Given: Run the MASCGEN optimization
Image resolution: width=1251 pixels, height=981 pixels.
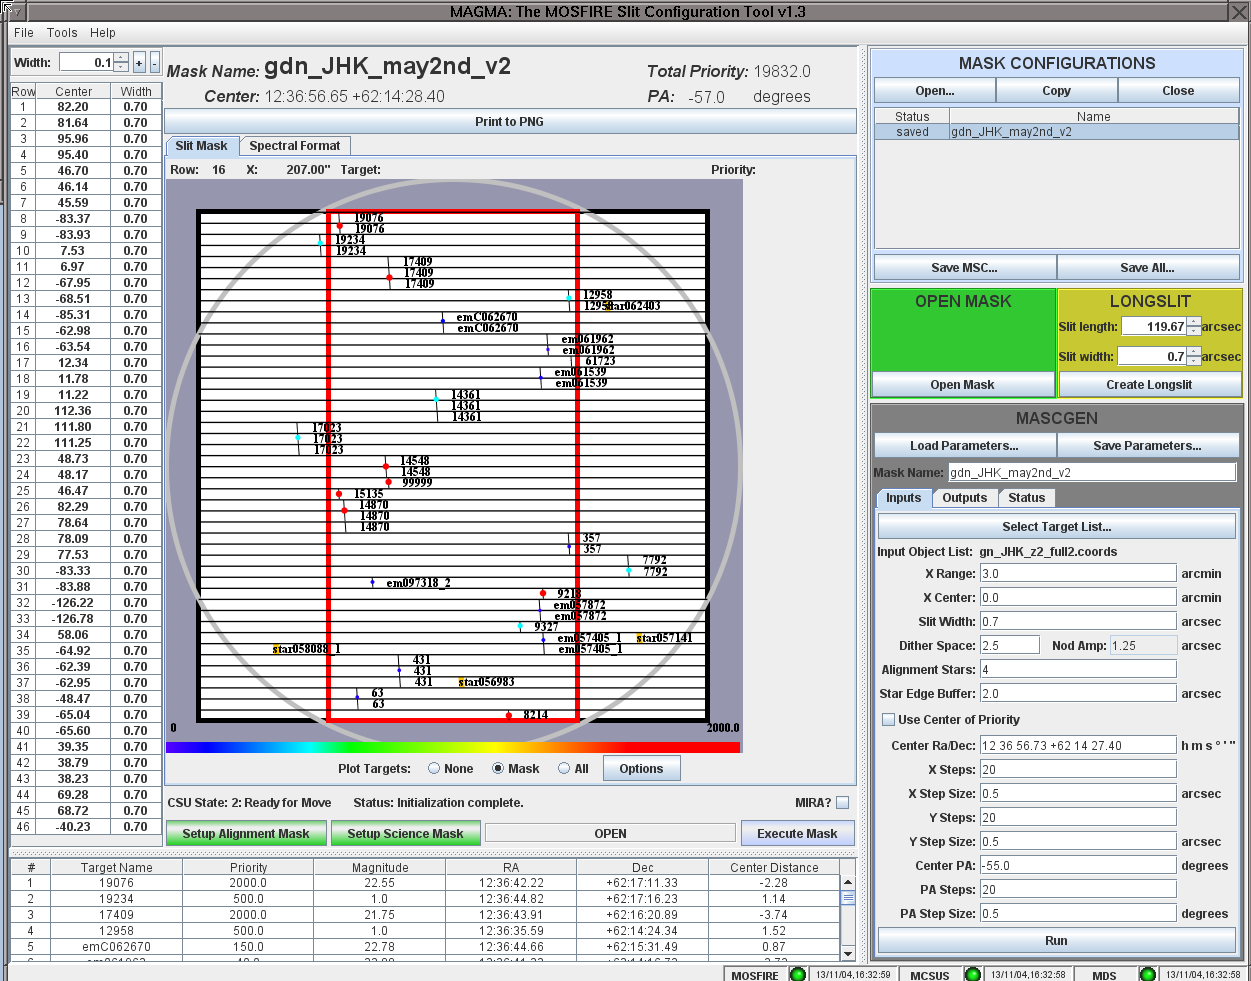Looking at the screenshot, I should tap(1057, 941).
